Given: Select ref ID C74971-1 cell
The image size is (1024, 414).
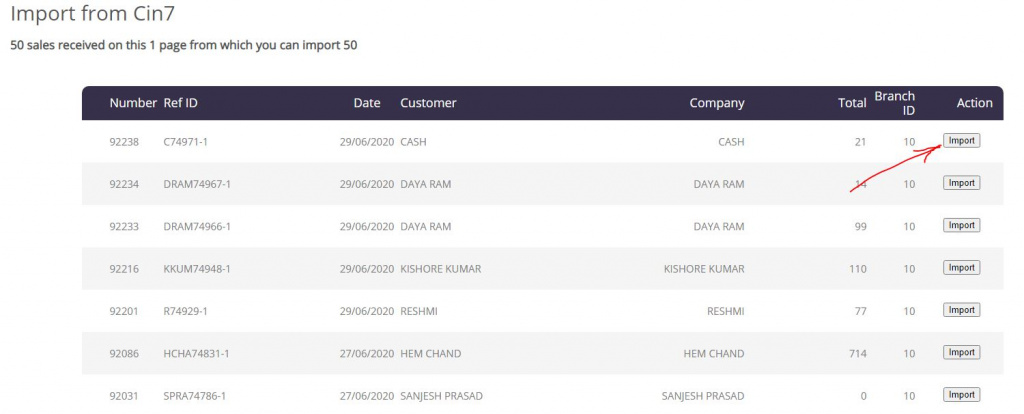Looking at the screenshot, I should (185, 142).
